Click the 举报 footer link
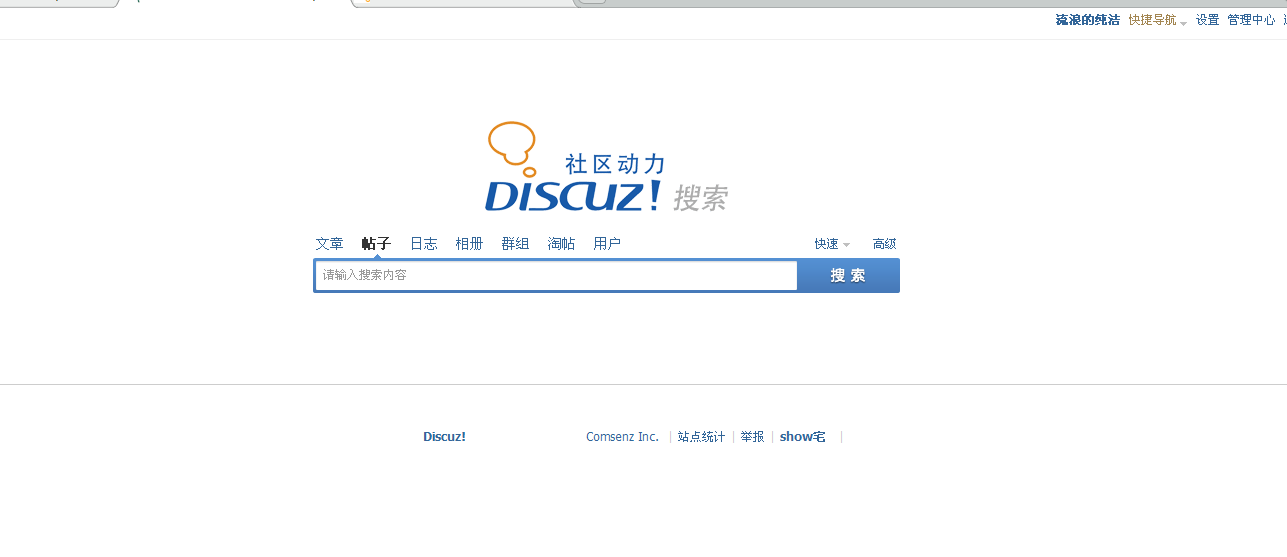The height and width of the screenshot is (557, 1287). [x=752, y=437]
